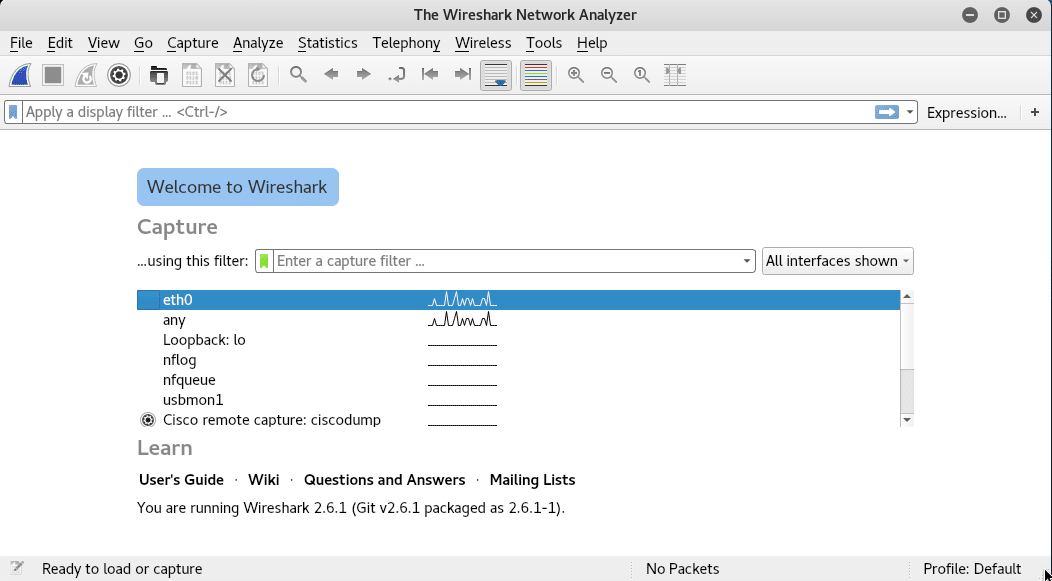Open the View menu
1052x581 pixels.
tap(103, 43)
